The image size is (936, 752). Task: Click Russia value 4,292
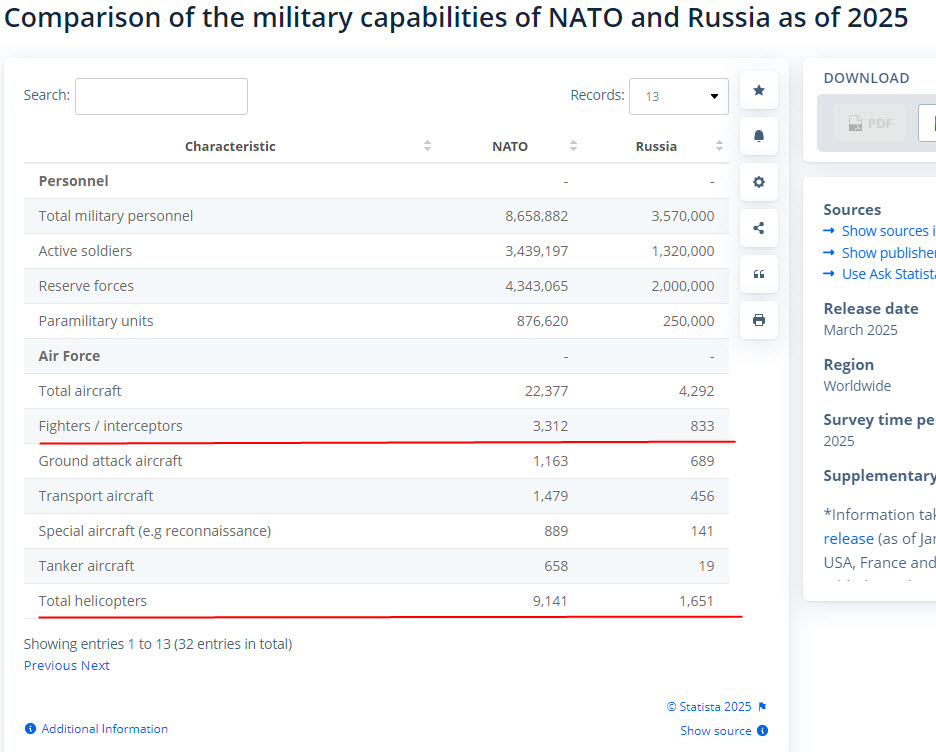[x=696, y=391]
